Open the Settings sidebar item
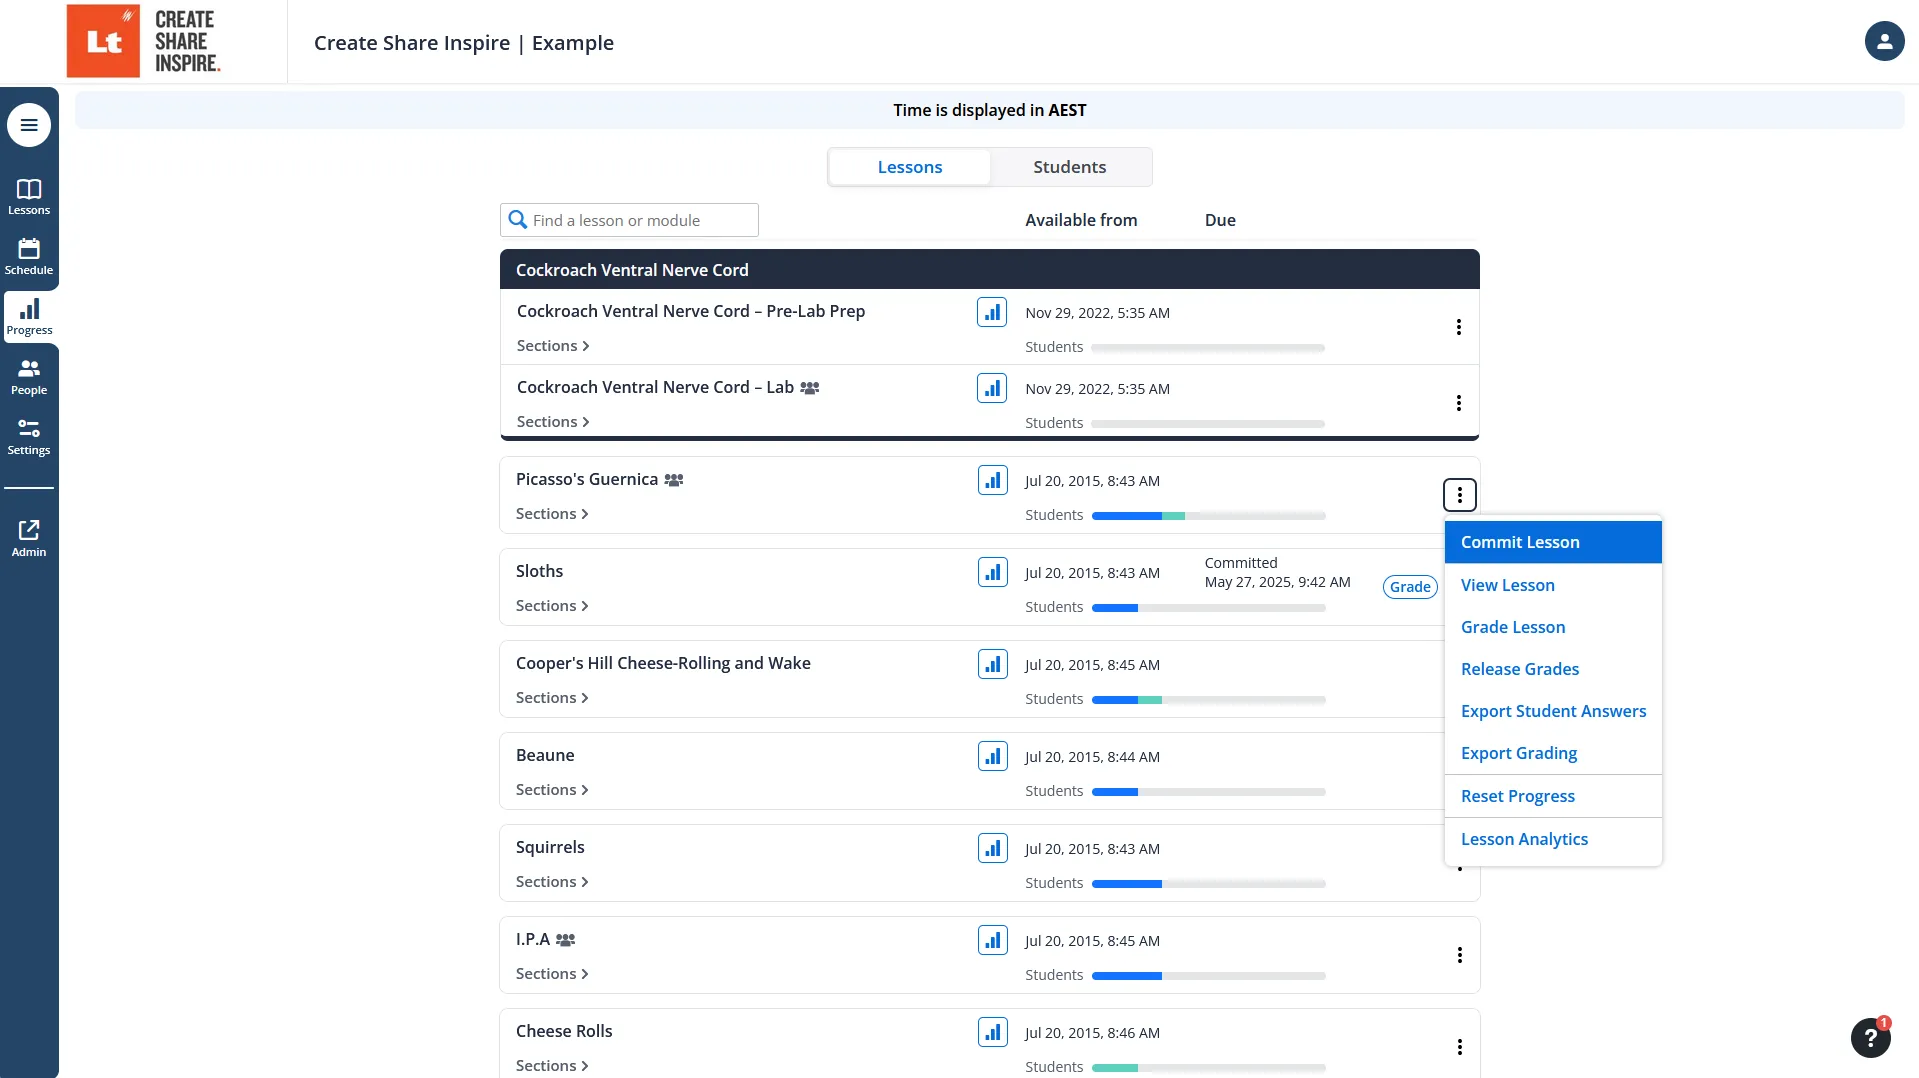Viewport: 1919px width, 1078px height. tap(29, 437)
